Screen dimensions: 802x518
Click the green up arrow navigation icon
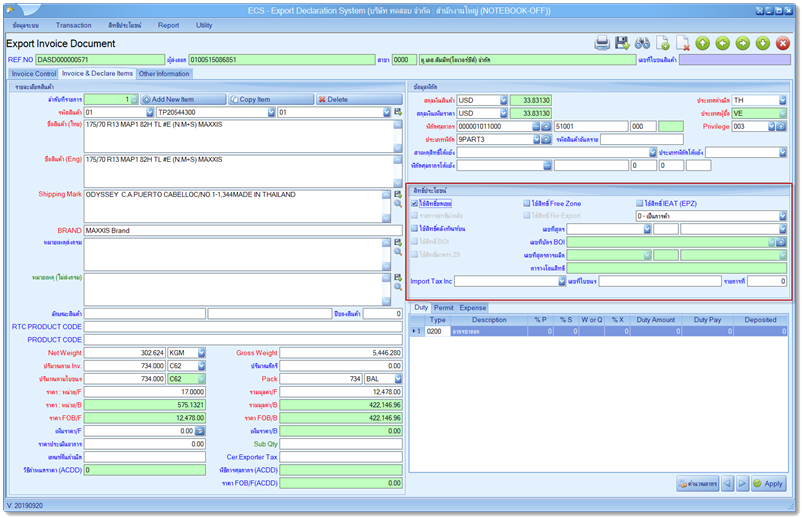(703, 43)
